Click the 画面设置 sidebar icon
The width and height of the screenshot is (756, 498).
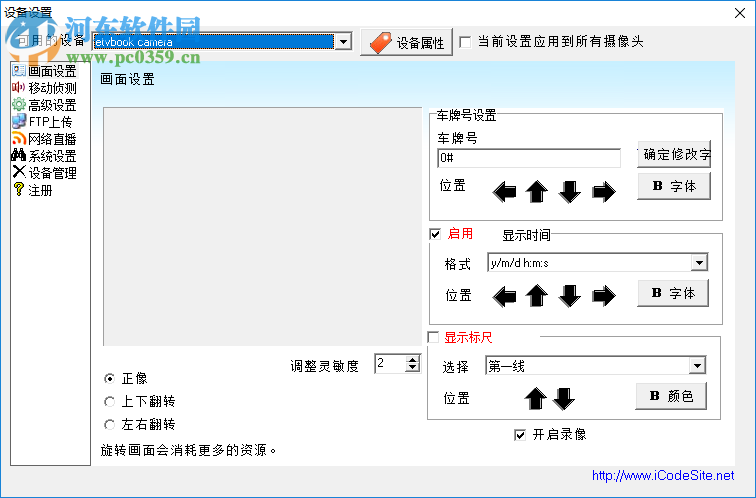tap(19, 71)
